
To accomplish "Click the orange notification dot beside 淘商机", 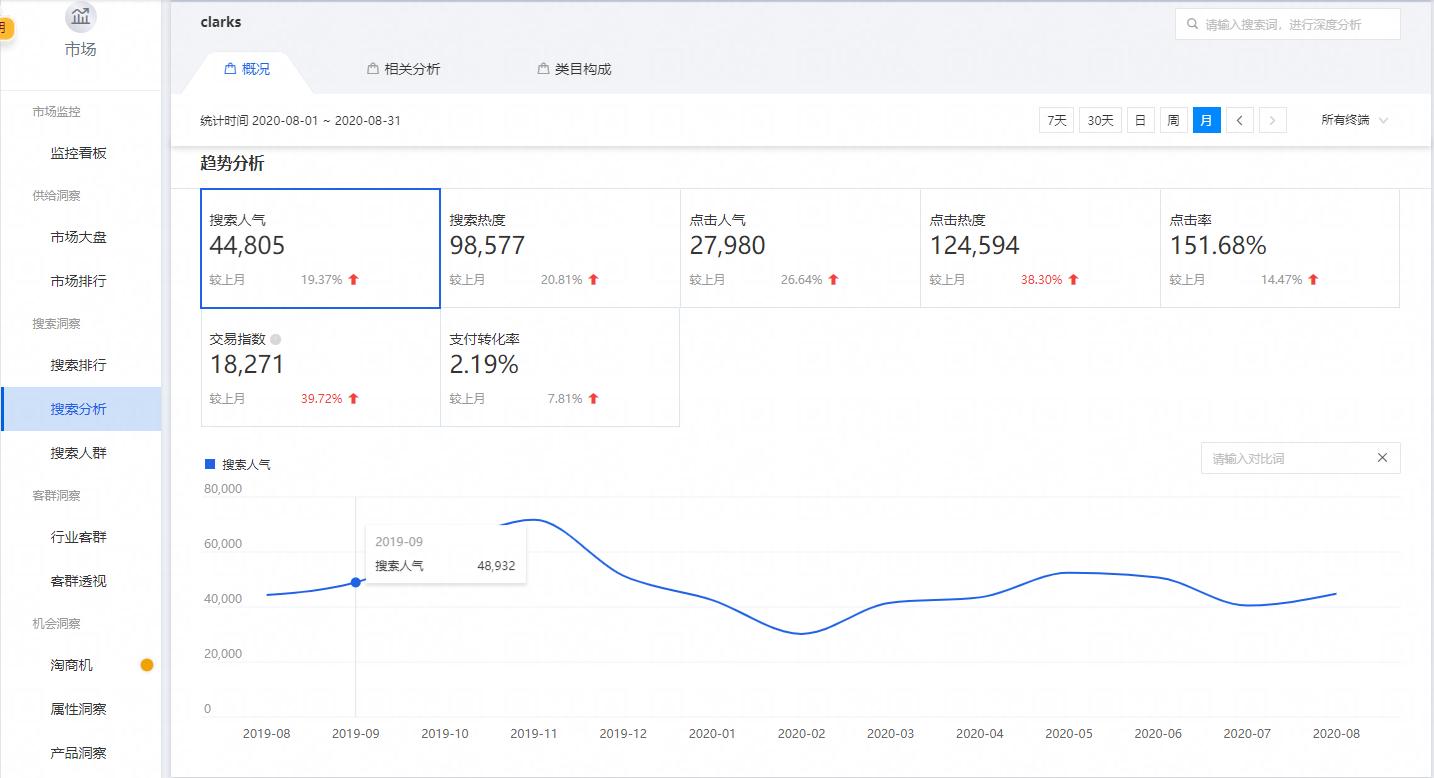I will coord(147,664).
